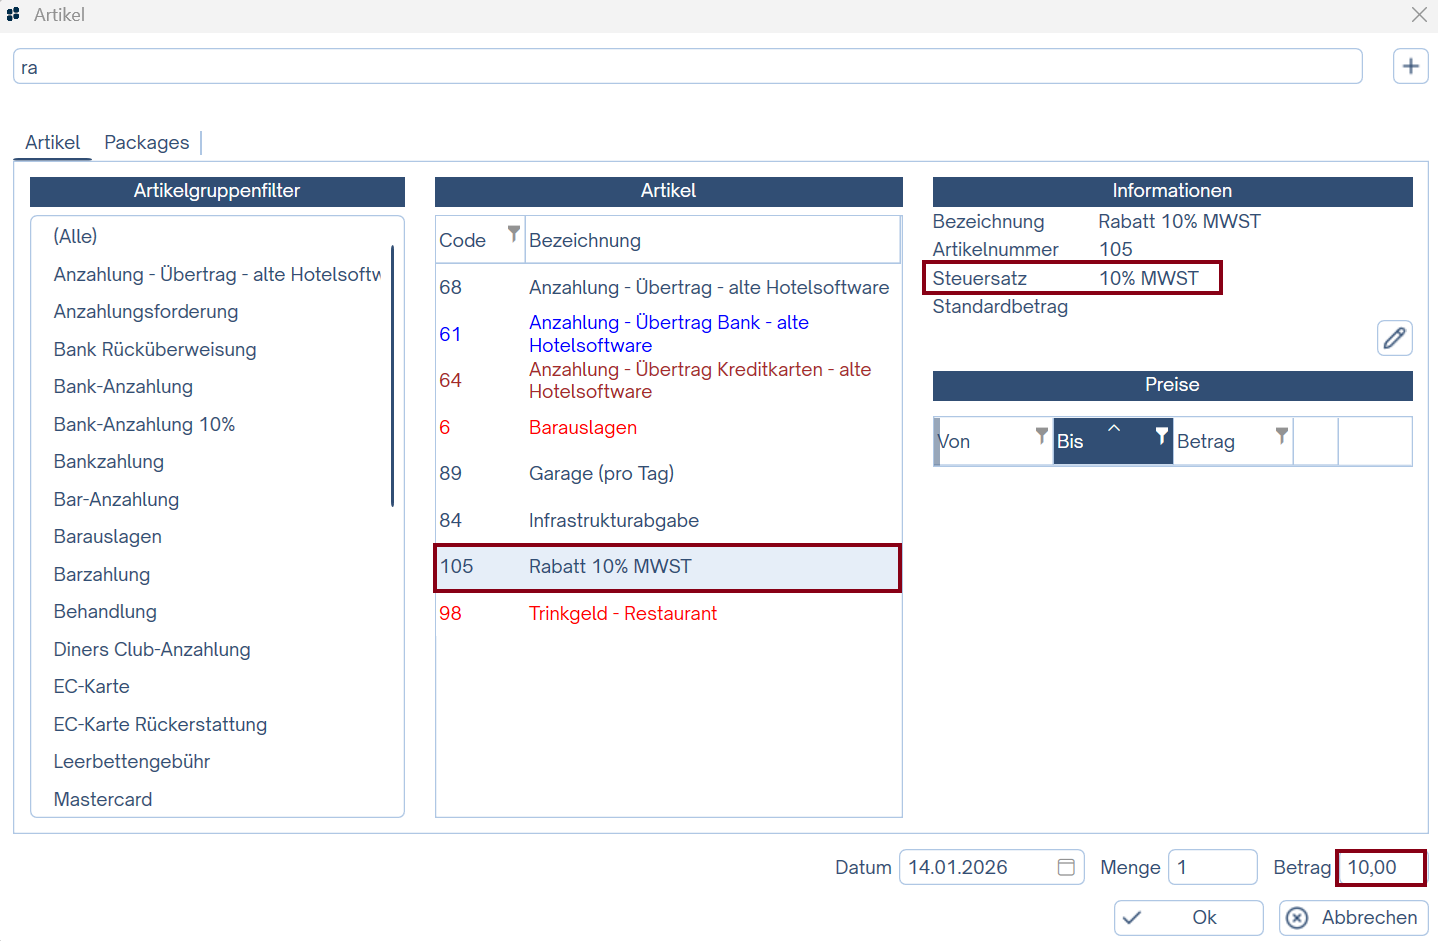Click the filter icon on Bis column
Viewport: 1438px width, 941px height.
coord(1161,435)
